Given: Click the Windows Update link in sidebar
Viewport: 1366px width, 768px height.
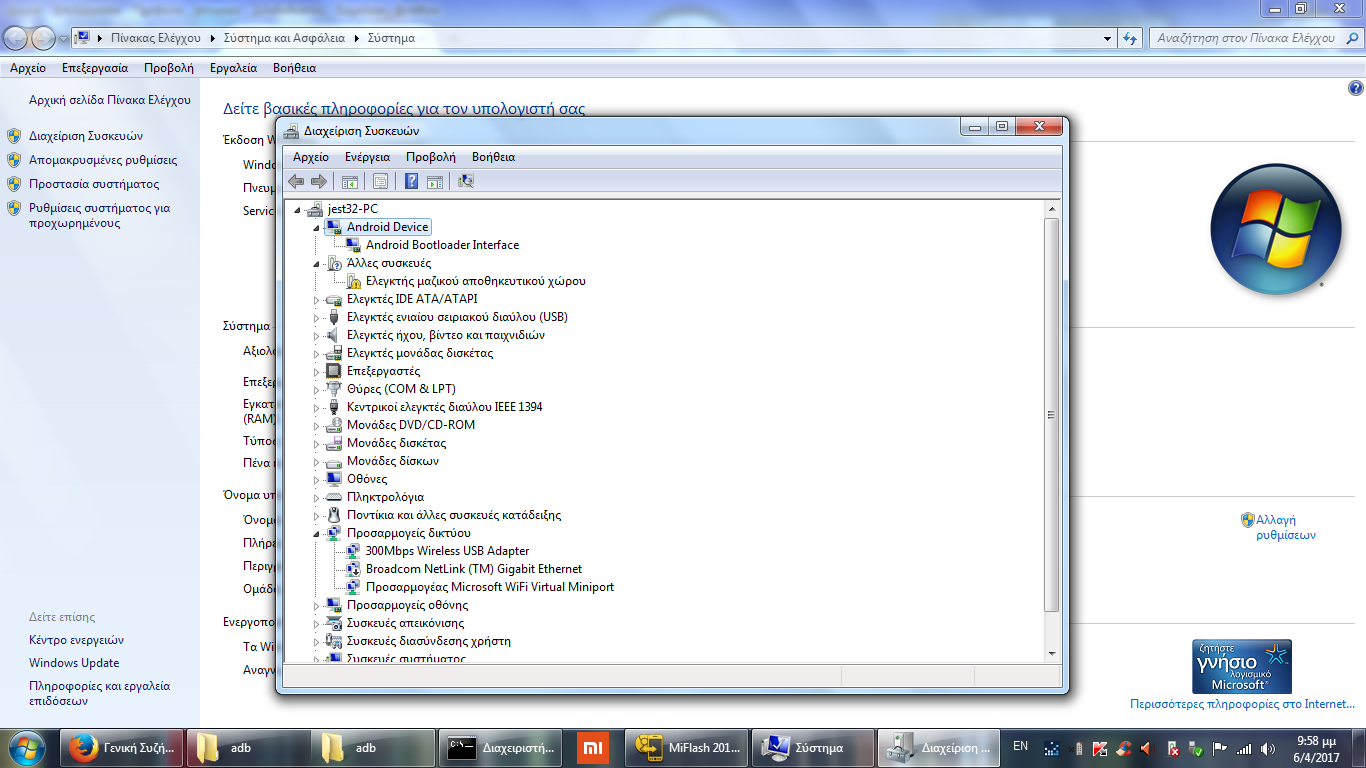Looking at the screenshot, I should 74,663.
